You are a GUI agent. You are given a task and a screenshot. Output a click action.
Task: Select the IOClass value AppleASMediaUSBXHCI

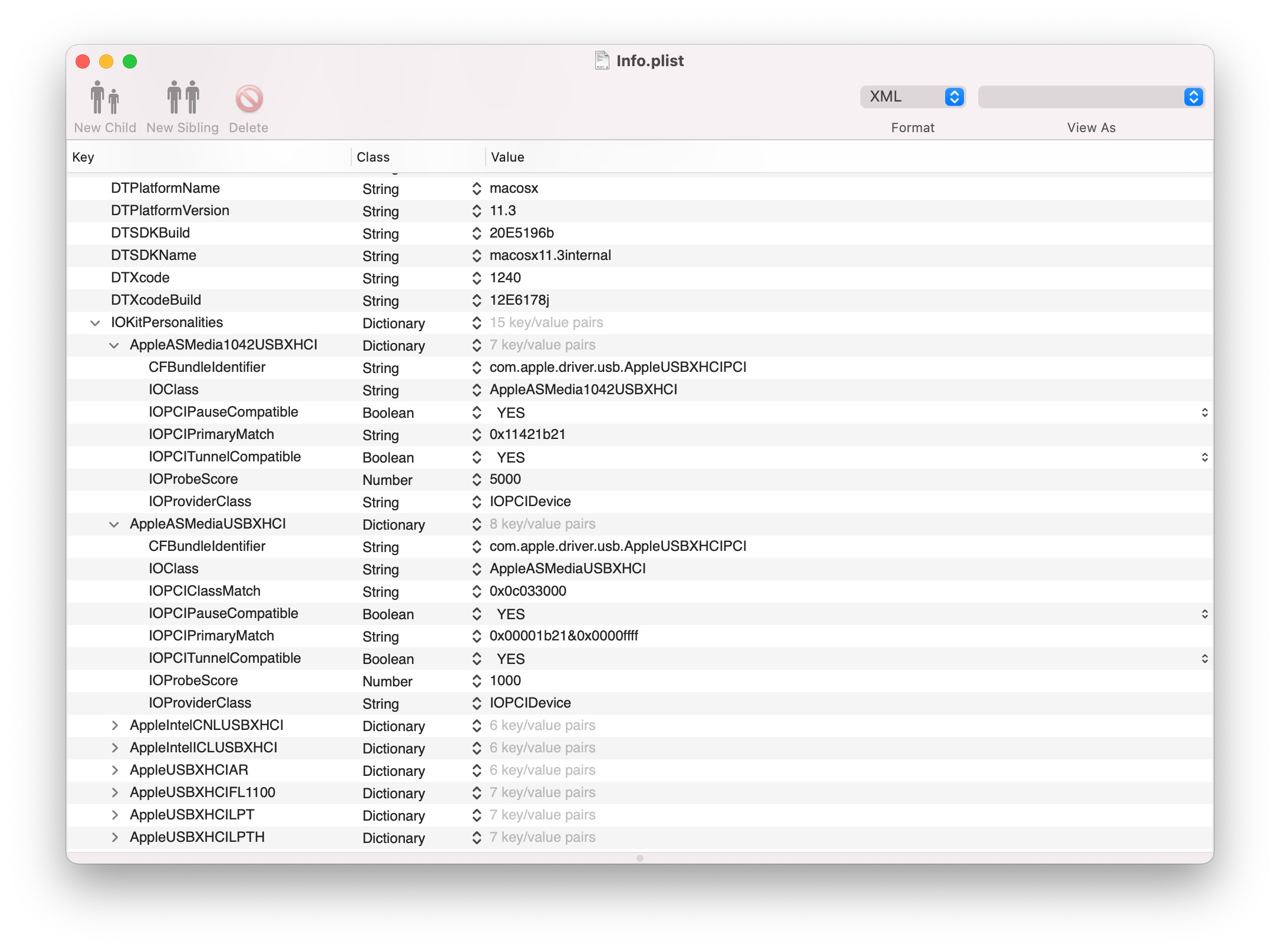[567, 569]
